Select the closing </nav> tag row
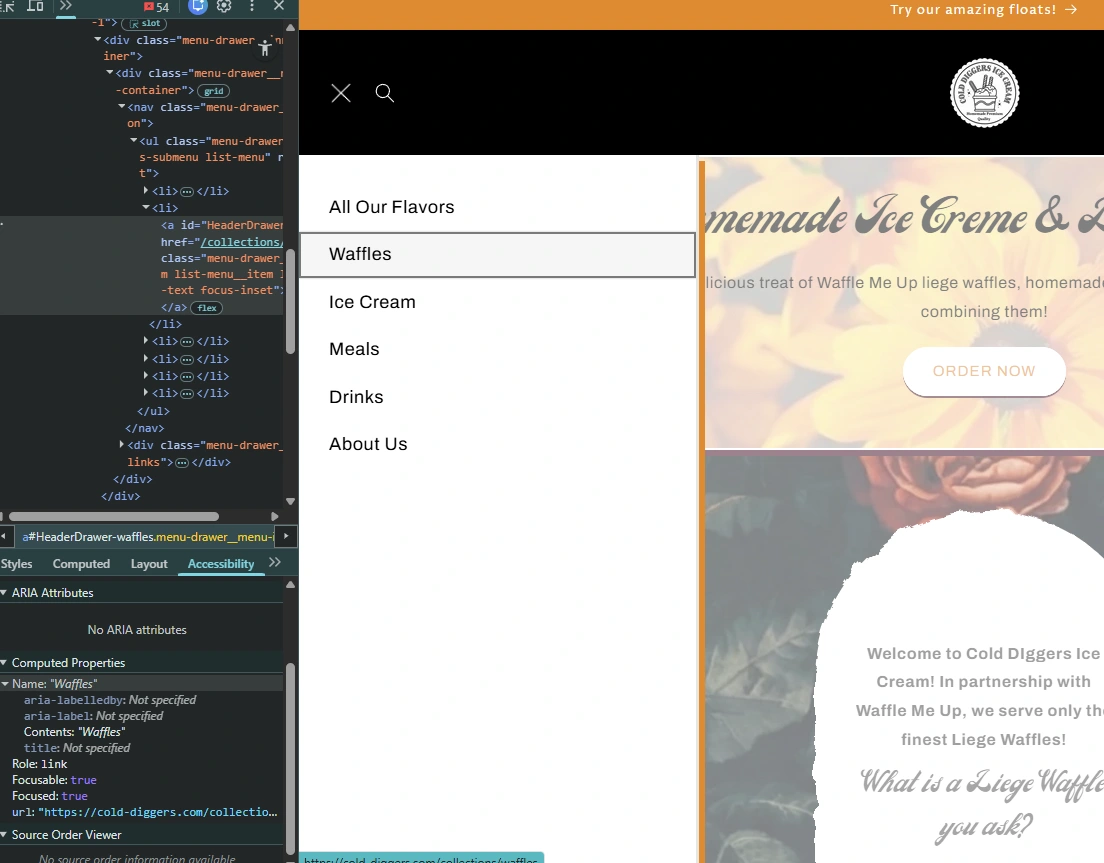 [x=144, y=428]
